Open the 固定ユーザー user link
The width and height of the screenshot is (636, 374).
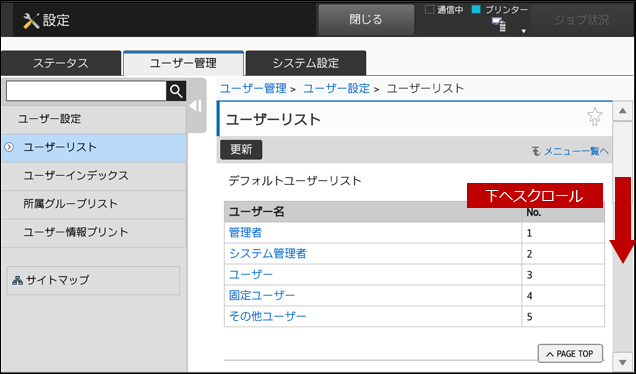pyautogui.click(x=262, y=296)
